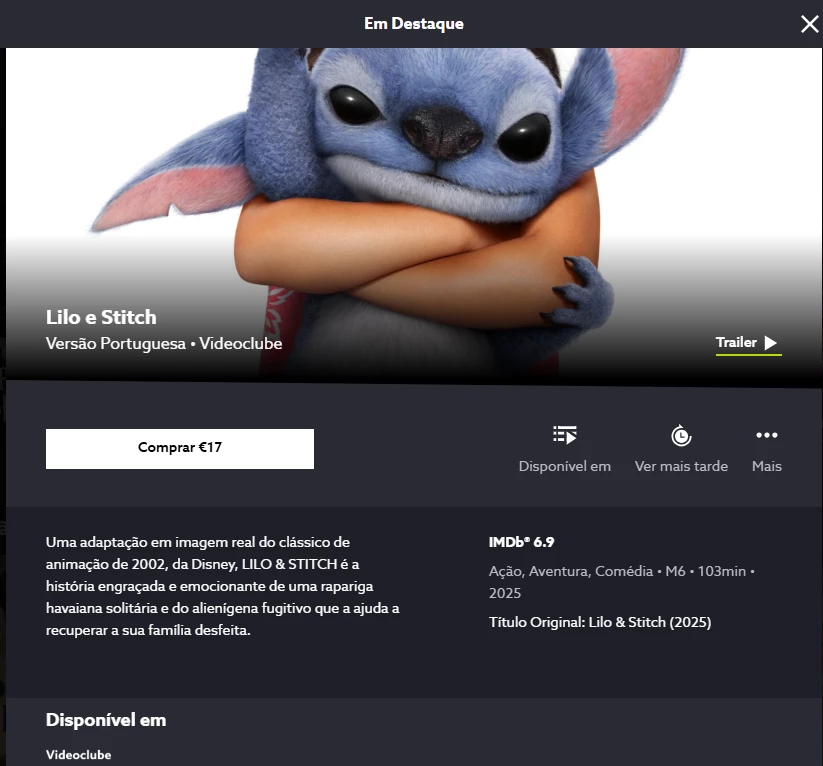The image size is (823, 766).
Task: Click the movie synopsis paragraph
Action: pos(223,586)
